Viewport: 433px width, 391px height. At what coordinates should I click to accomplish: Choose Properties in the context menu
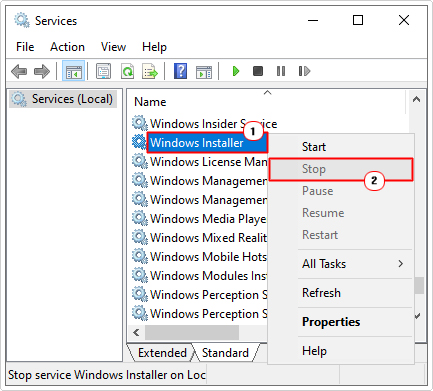(x=341, y=322)
